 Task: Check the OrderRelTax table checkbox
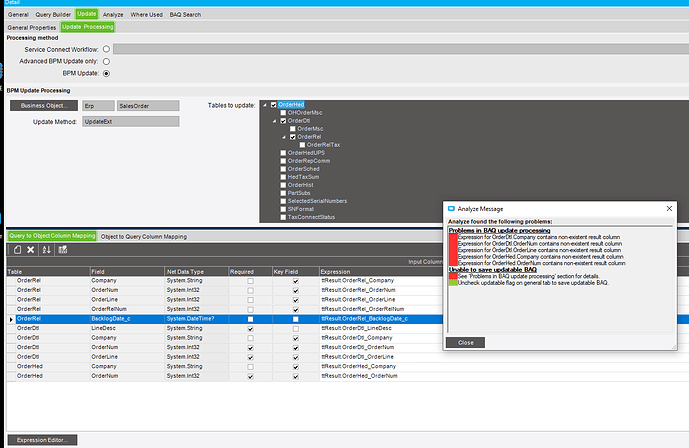coord(302,145)
